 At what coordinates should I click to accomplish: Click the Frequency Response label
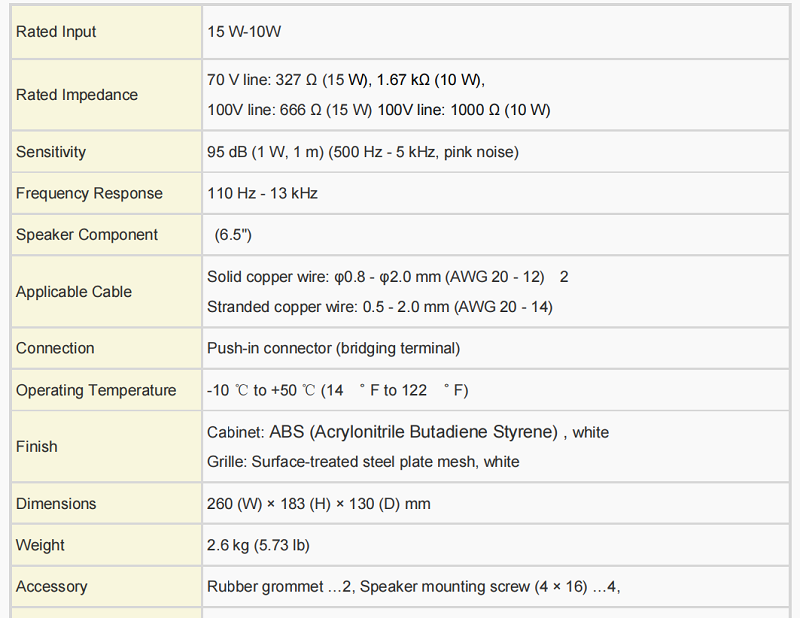[x=89, y=193]
